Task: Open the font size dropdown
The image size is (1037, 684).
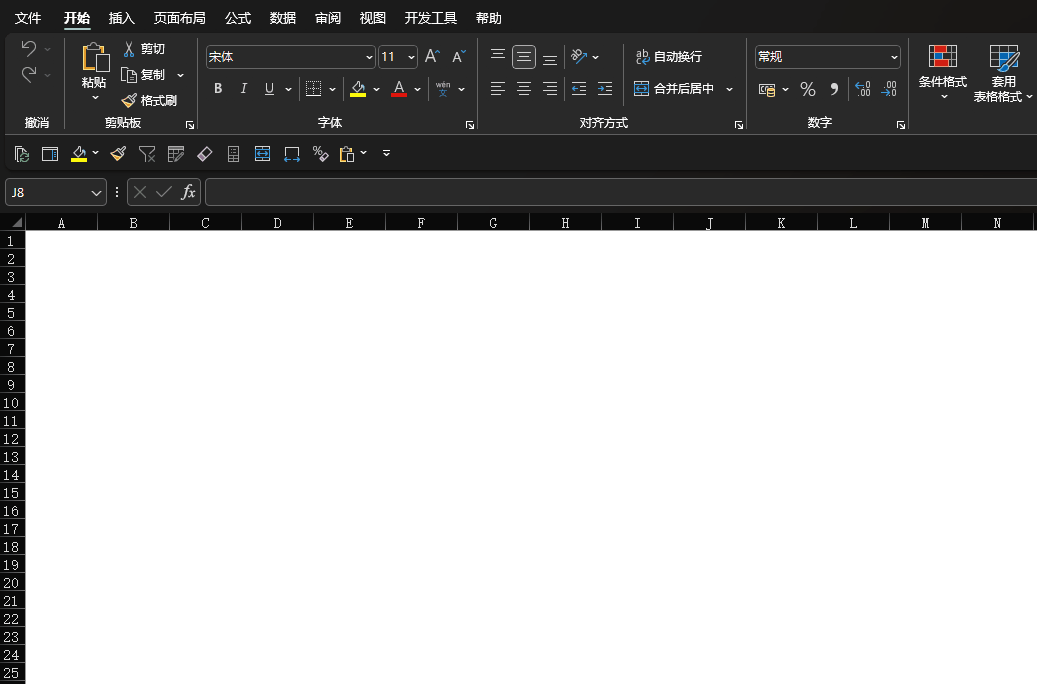Action: [x=411, y=58]
